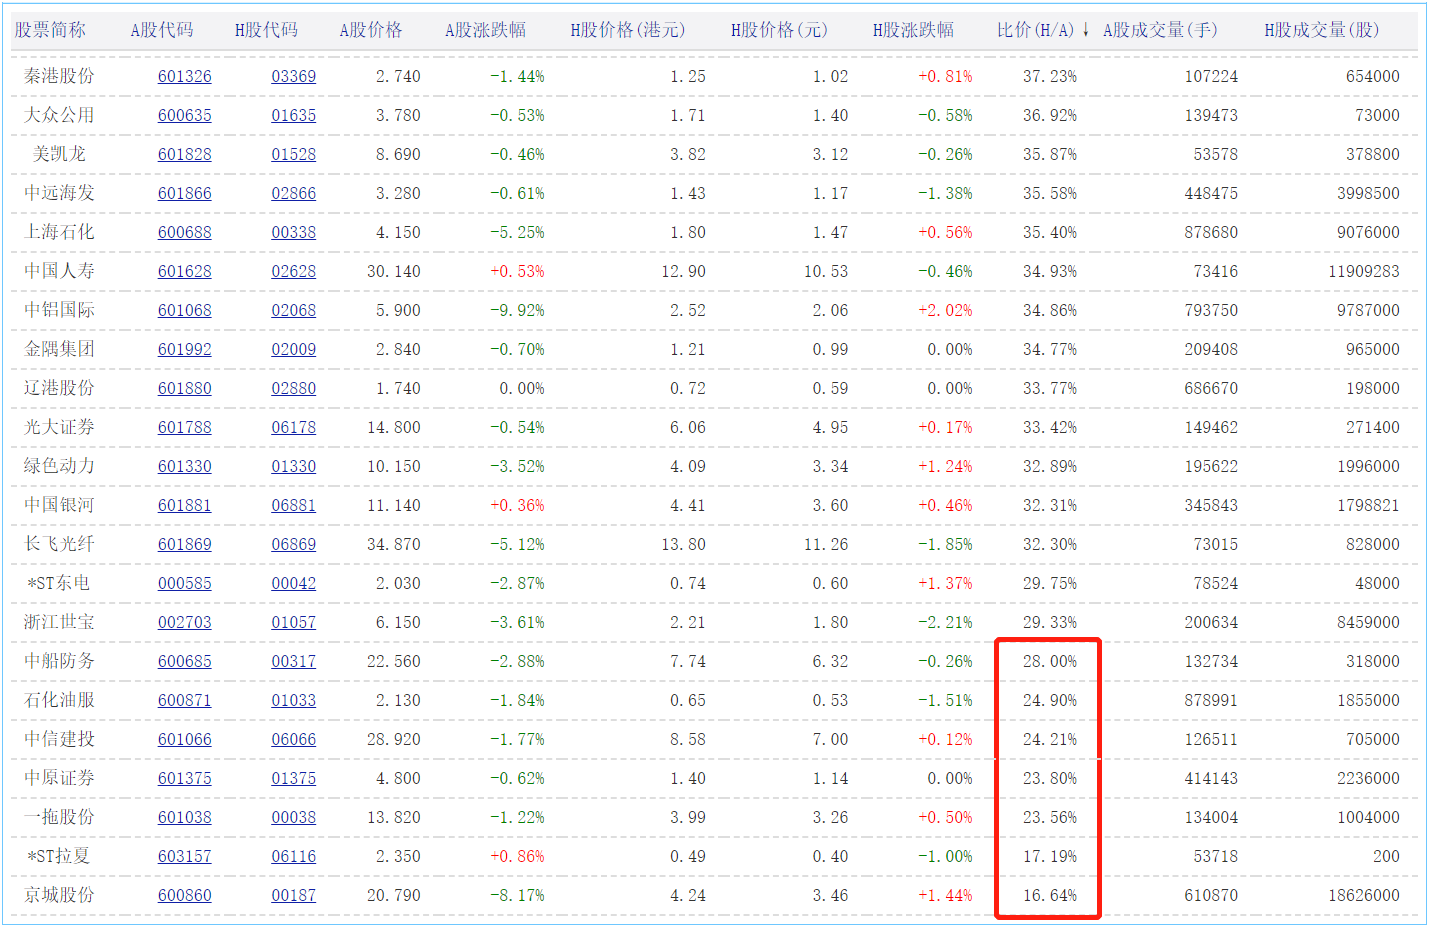Open H-share code 06881 link
The height and width of the screenshot is (927, 1430).
[x=294, y=505]
